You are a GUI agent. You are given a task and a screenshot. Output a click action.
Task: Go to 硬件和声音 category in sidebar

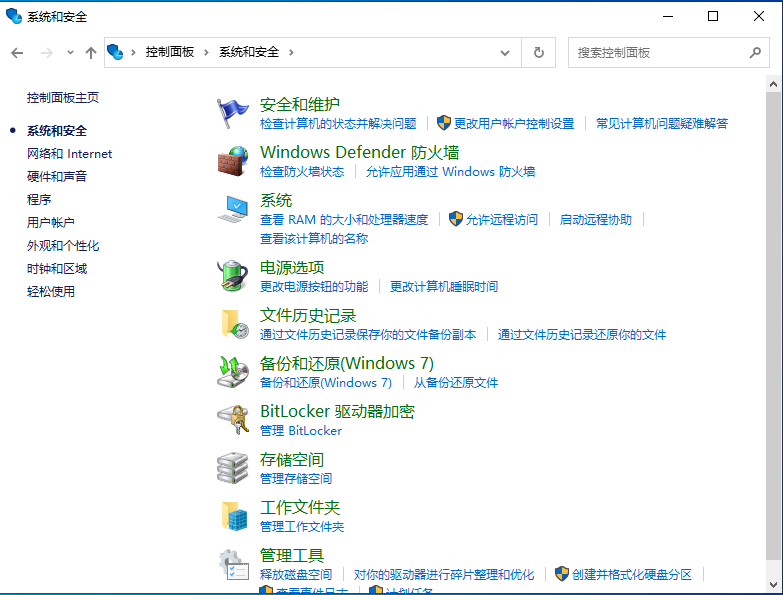(x=57, y=177)
